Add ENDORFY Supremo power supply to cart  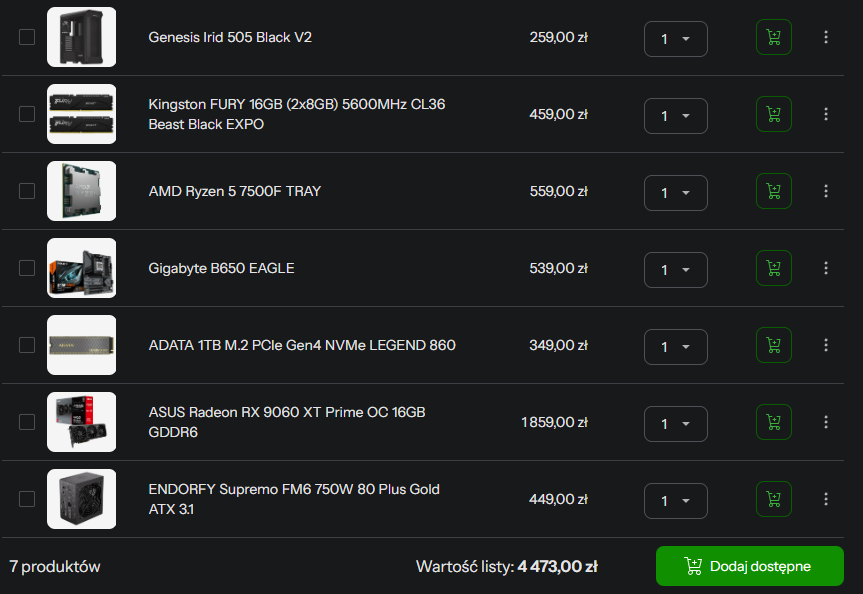[x=773, y=498]
